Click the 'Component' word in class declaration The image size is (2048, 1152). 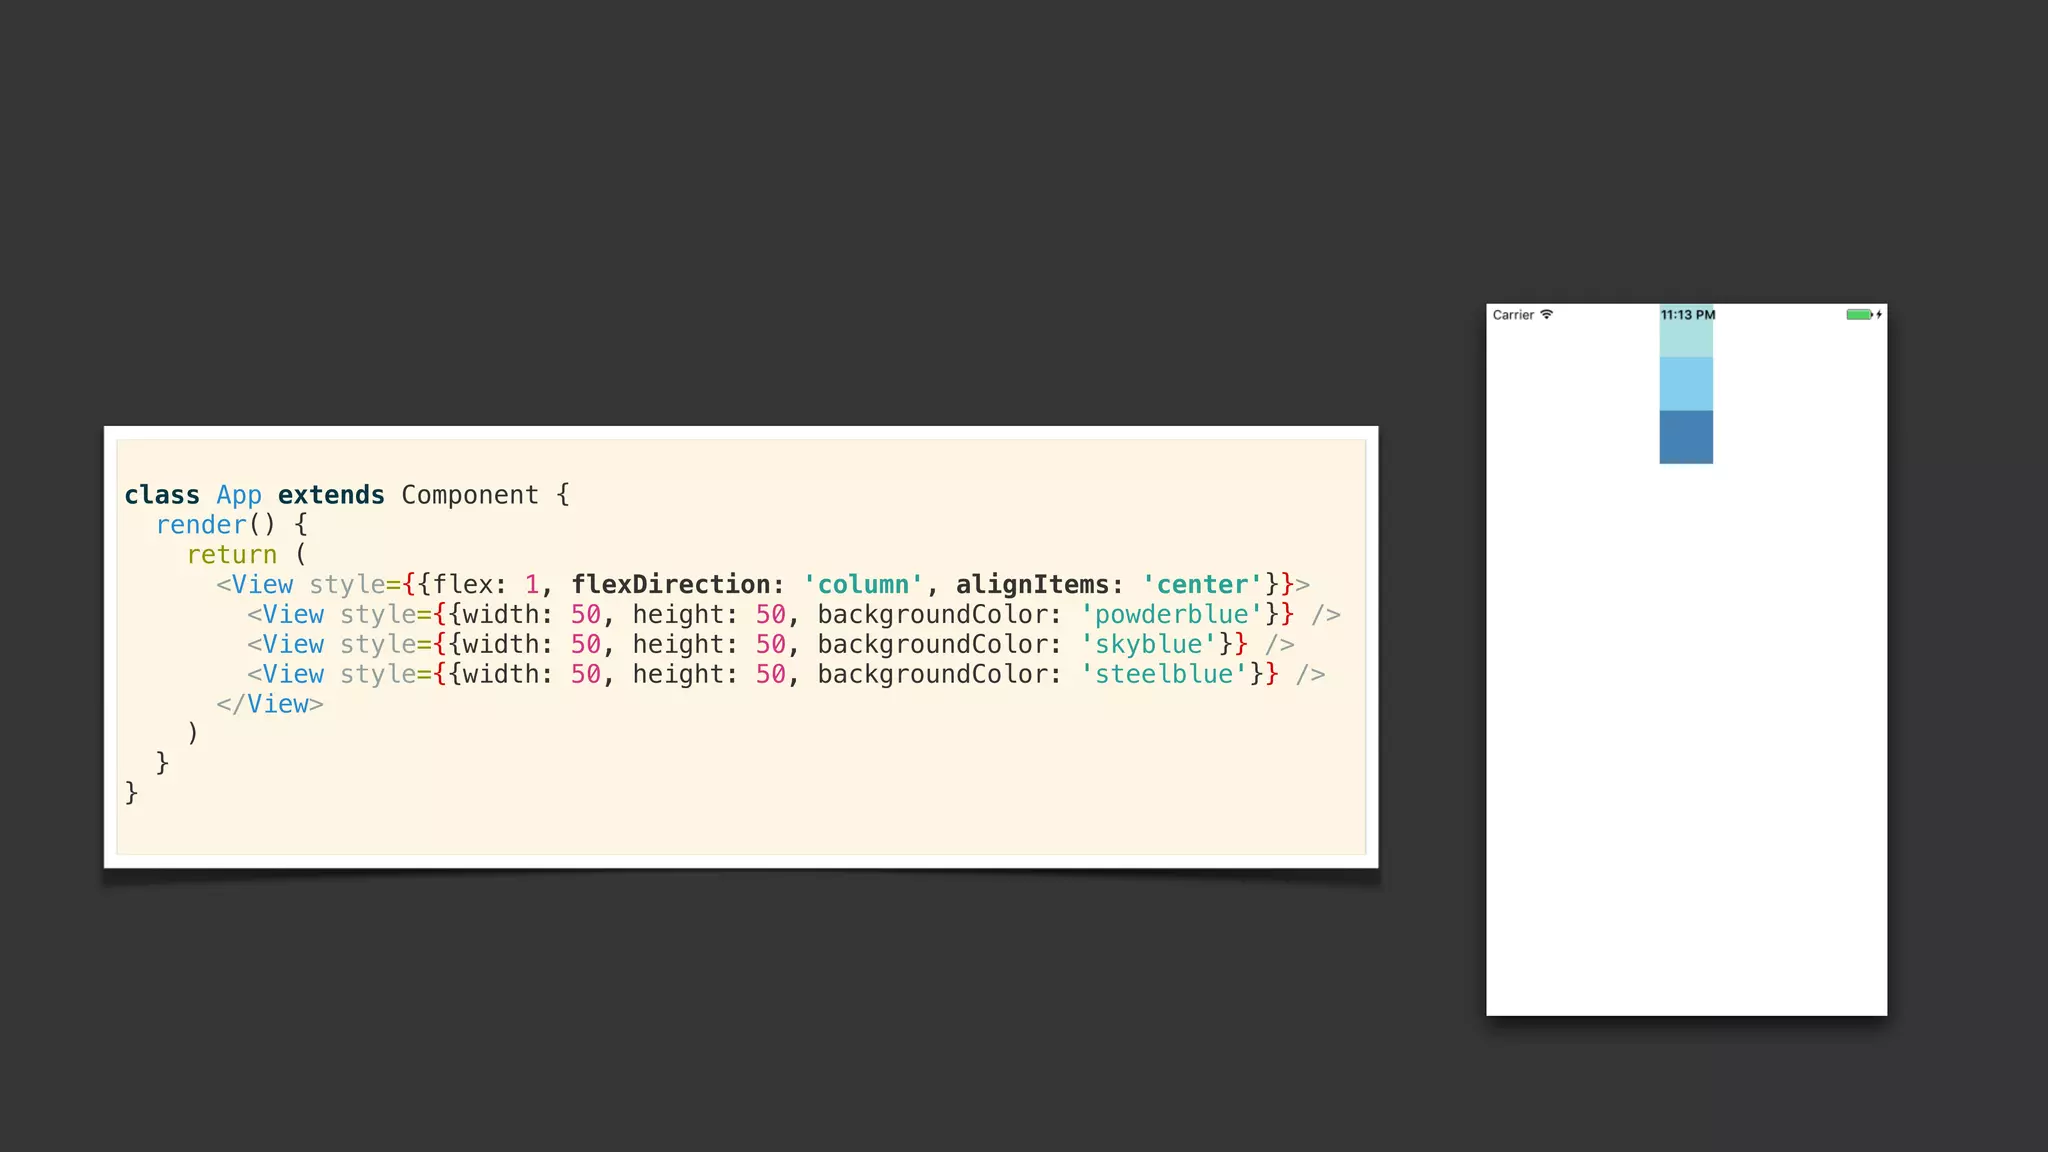(470, 495)
